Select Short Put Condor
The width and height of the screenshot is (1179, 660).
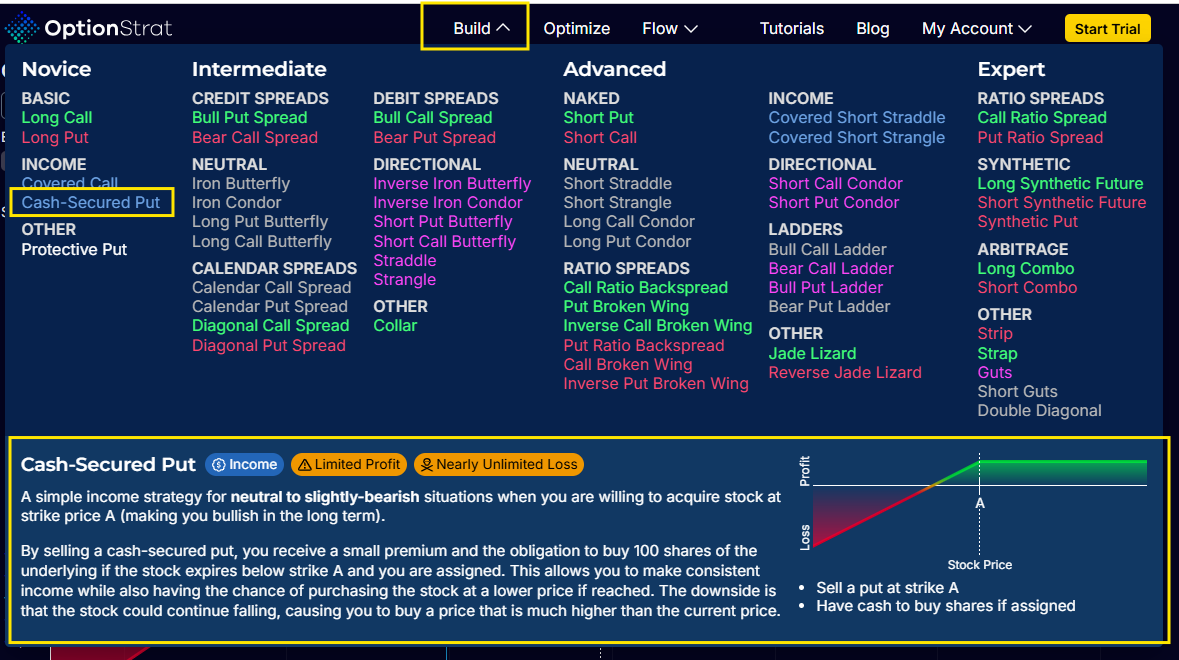(x=834, y=202)
